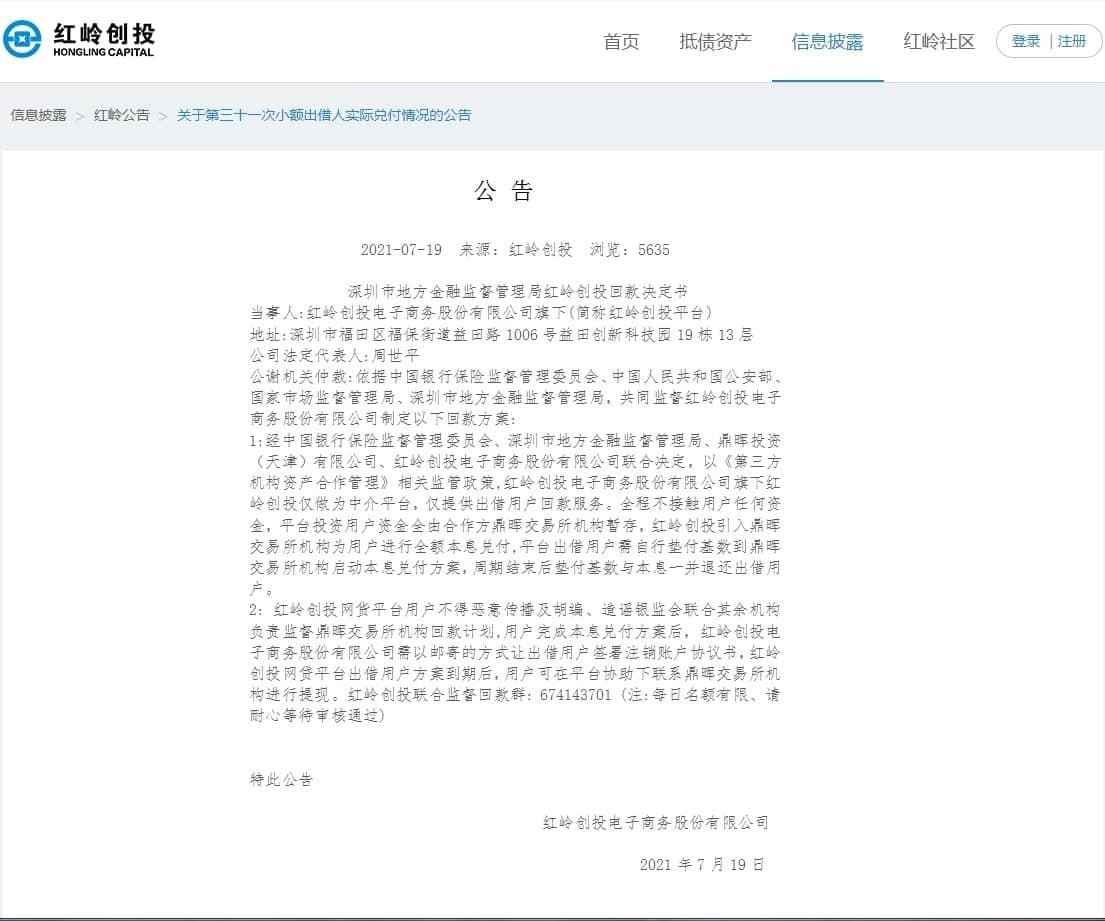Click the breadcrumb 关于第三十一次小额出借人实际兑付情况的公告

pyautogui.click(x=323, y=115)
